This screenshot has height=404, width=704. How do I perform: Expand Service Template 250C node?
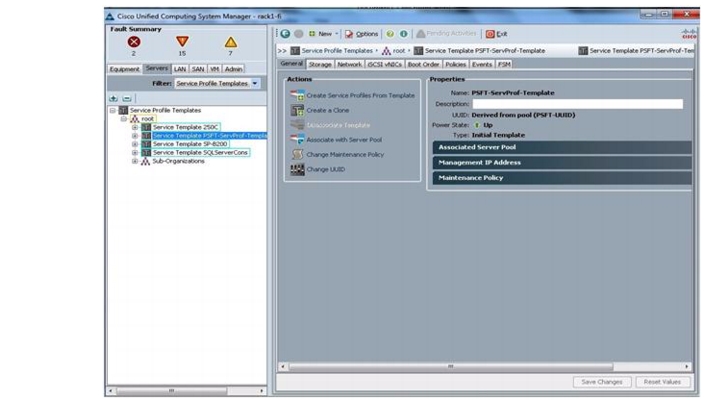tap(135, 127)
